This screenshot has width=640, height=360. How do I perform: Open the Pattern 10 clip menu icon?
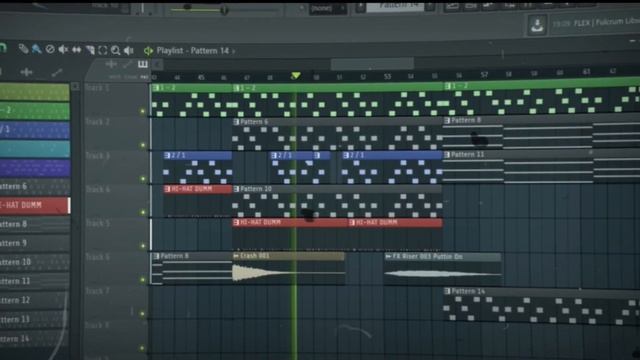[x=236, y=189]
